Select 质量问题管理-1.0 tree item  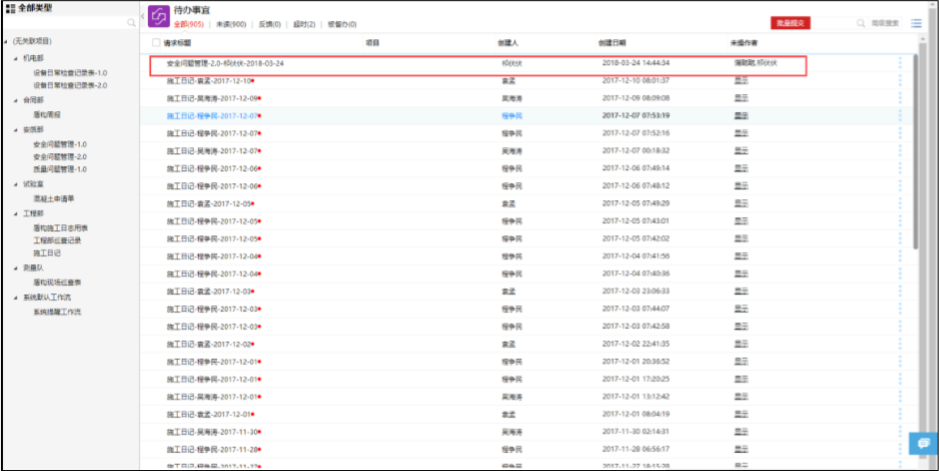60,169
